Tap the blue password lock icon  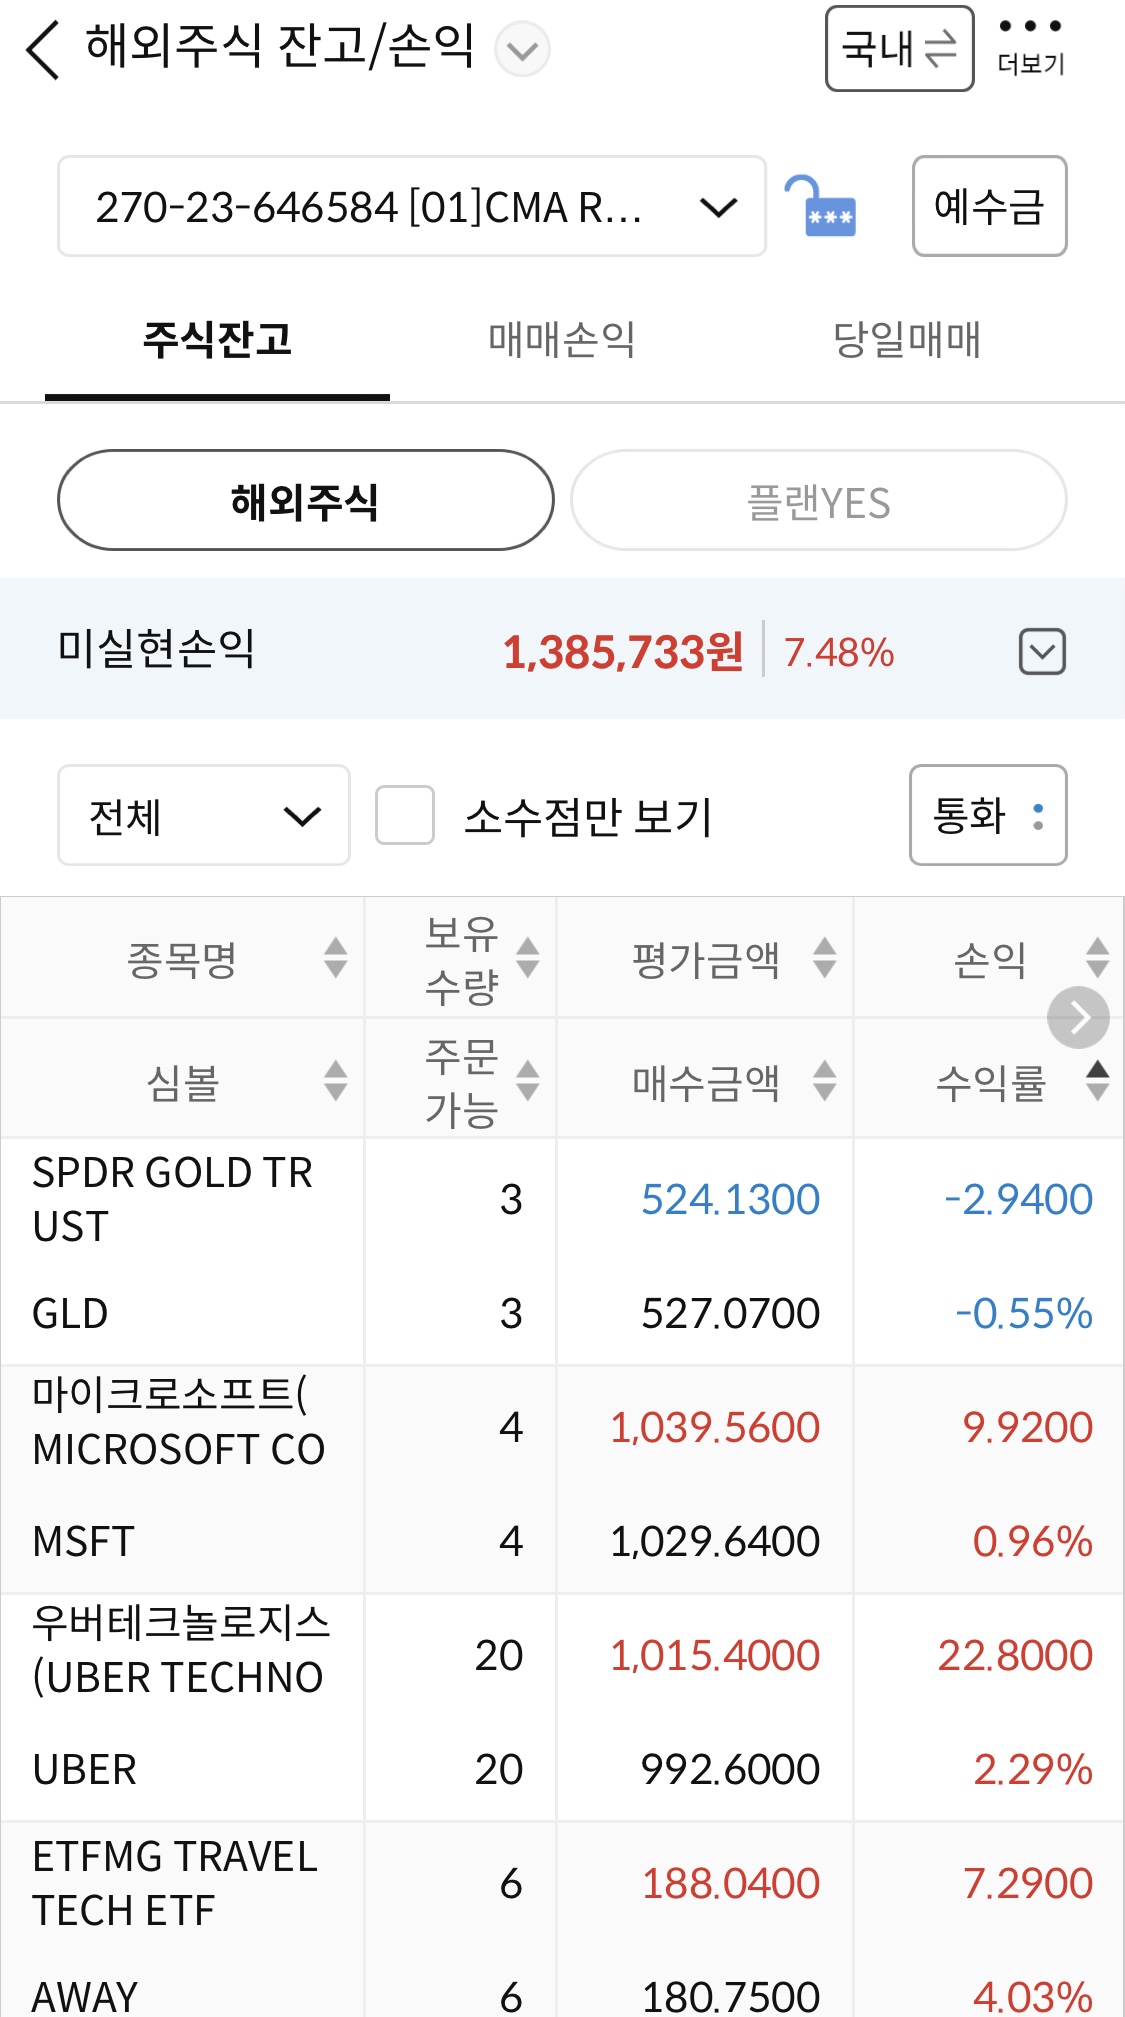click(820, 206)
